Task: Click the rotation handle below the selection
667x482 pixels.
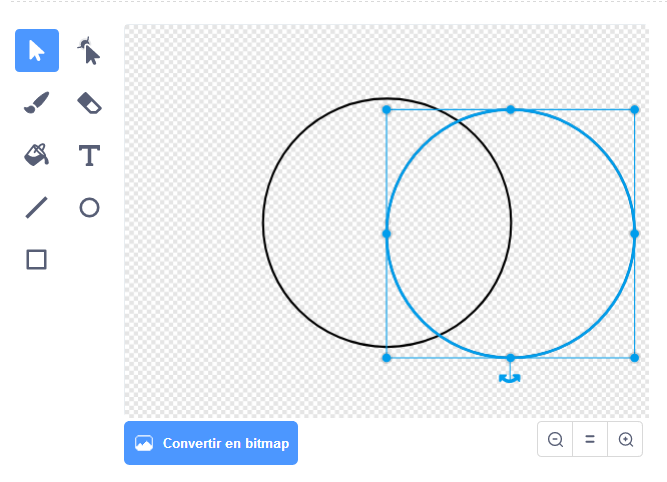Action: 510,377
